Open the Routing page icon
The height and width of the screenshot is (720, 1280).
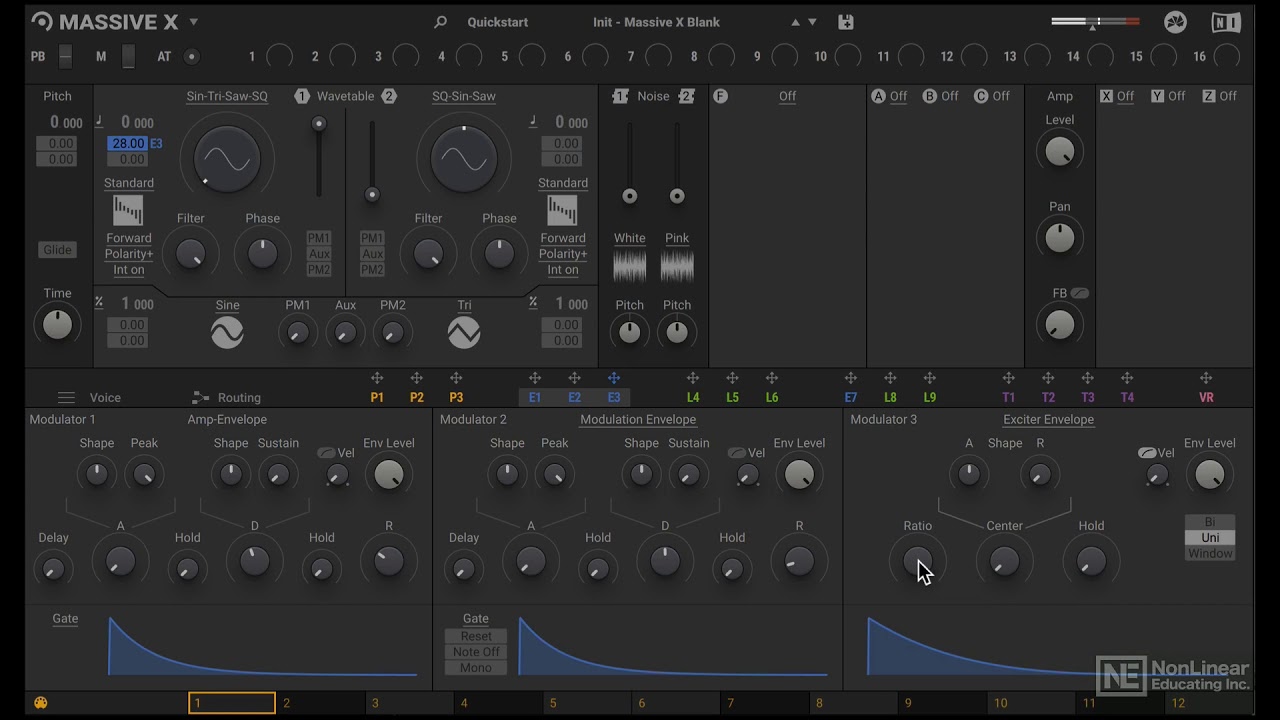(x=200, y=397)
